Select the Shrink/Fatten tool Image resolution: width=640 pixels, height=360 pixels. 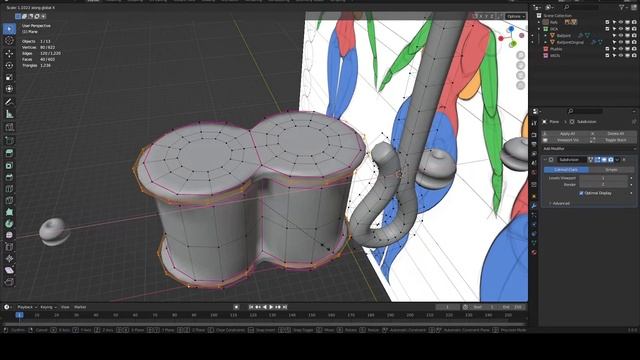click(x=9, y=258)
